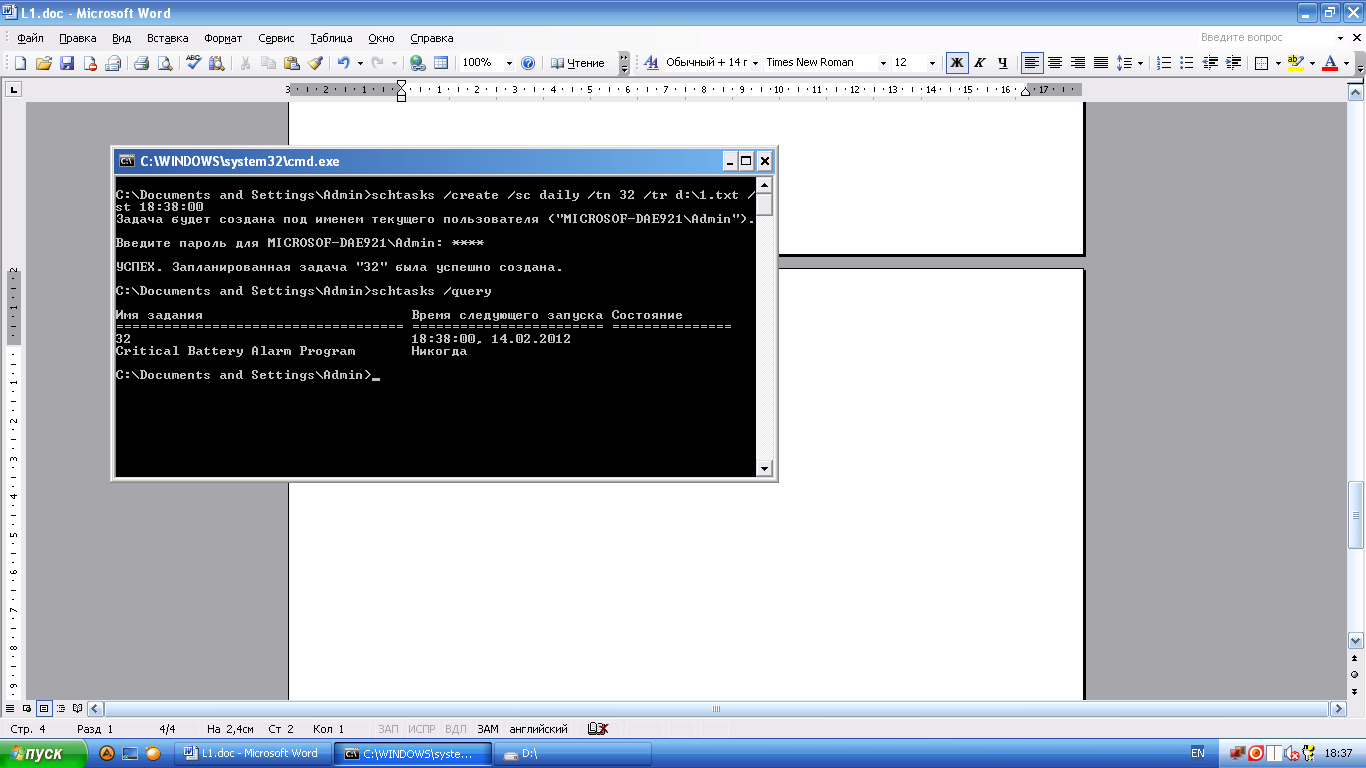Open the Research binoculars tool
The height and width of the screenshot is (768, 1366).
(216, 63)
